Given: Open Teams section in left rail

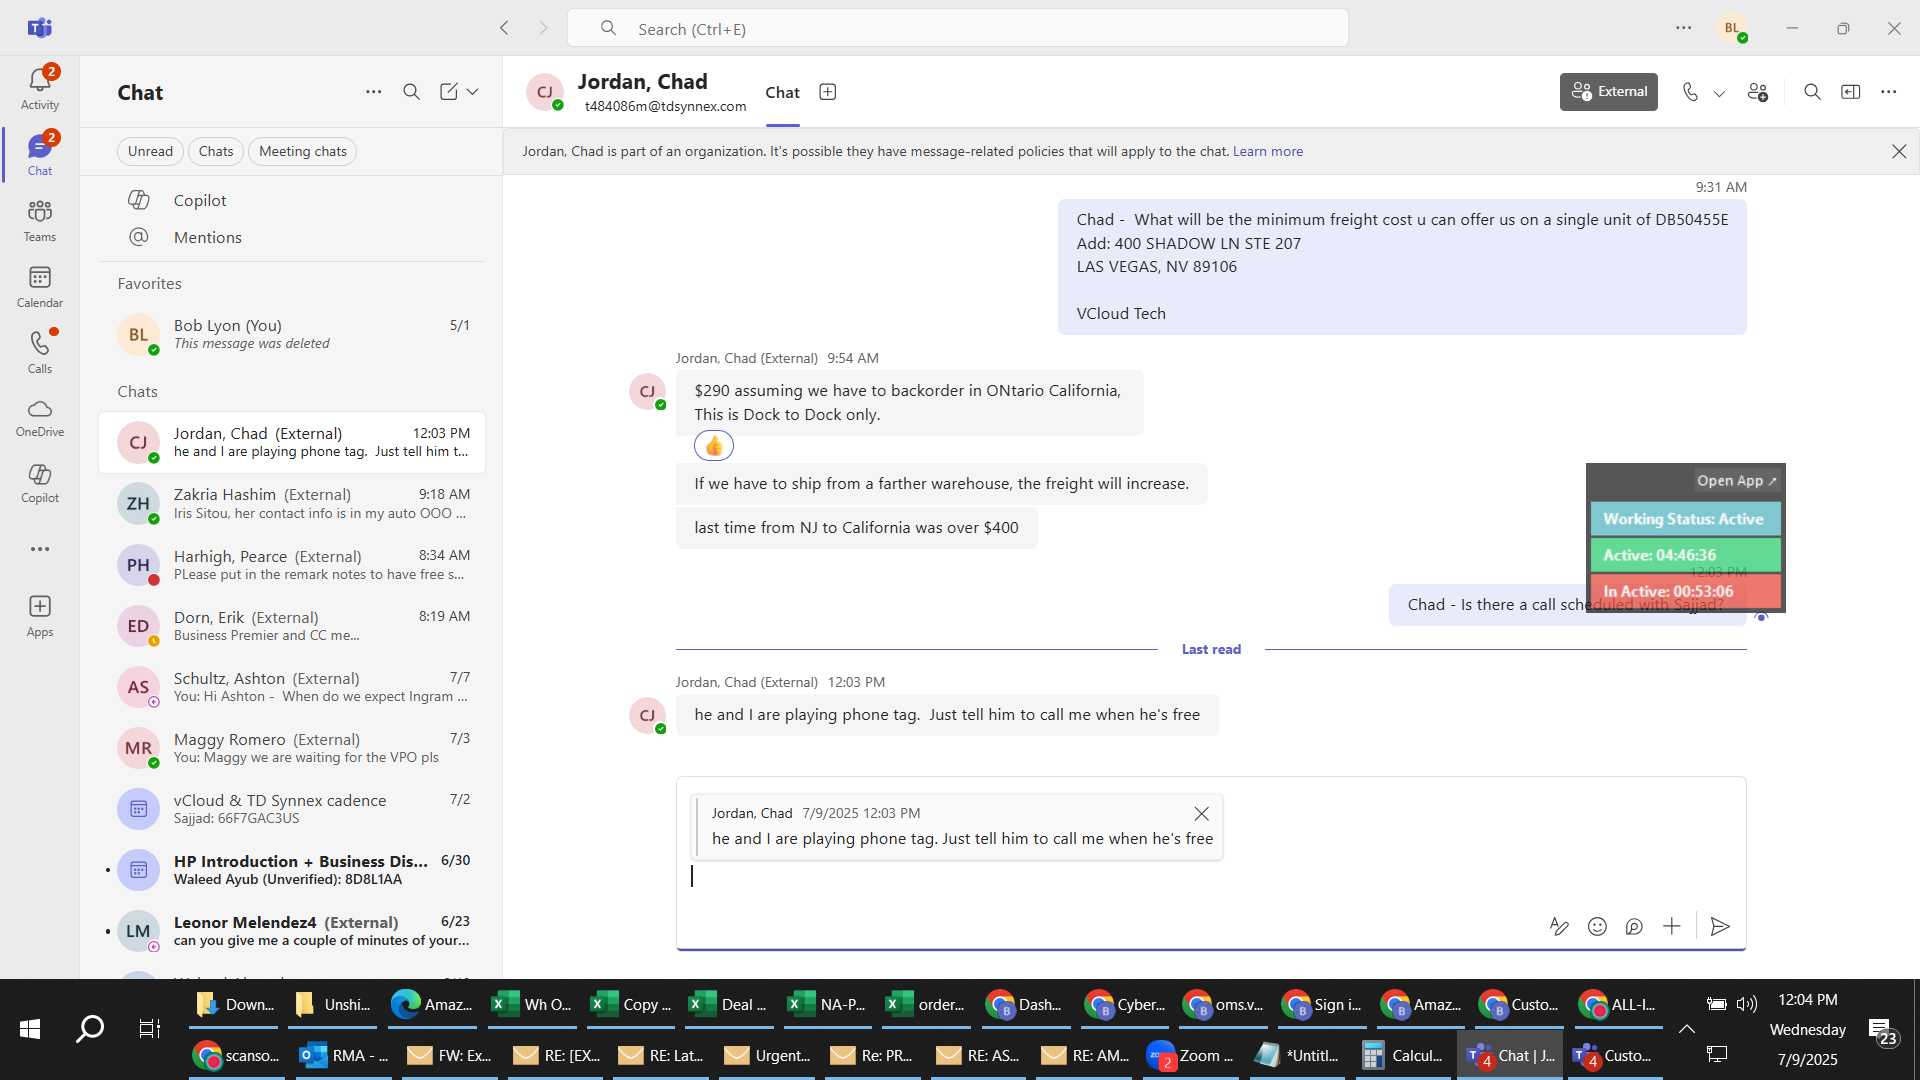Looking at the screenshot, I should [x=40, y=220].
